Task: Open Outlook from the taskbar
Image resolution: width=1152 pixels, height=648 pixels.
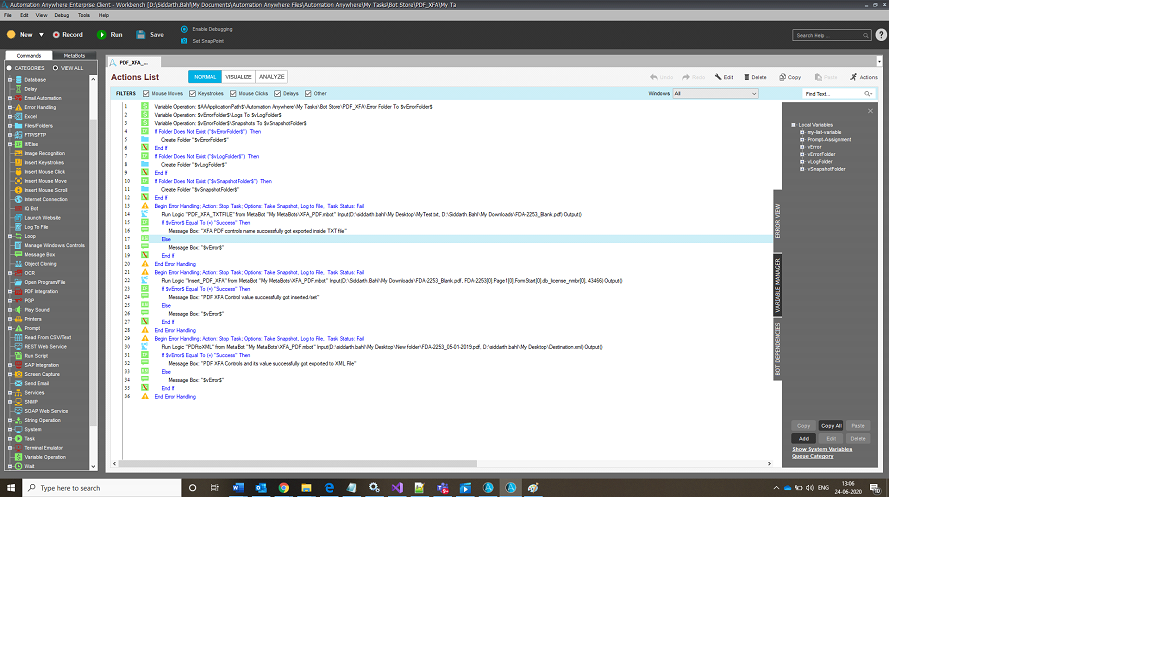Action: 261,488
